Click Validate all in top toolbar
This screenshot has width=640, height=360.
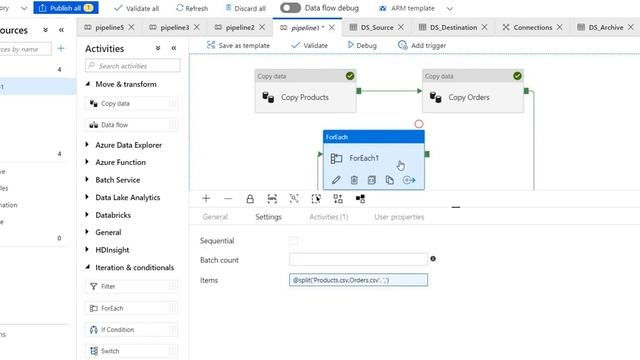click(137, 8)
